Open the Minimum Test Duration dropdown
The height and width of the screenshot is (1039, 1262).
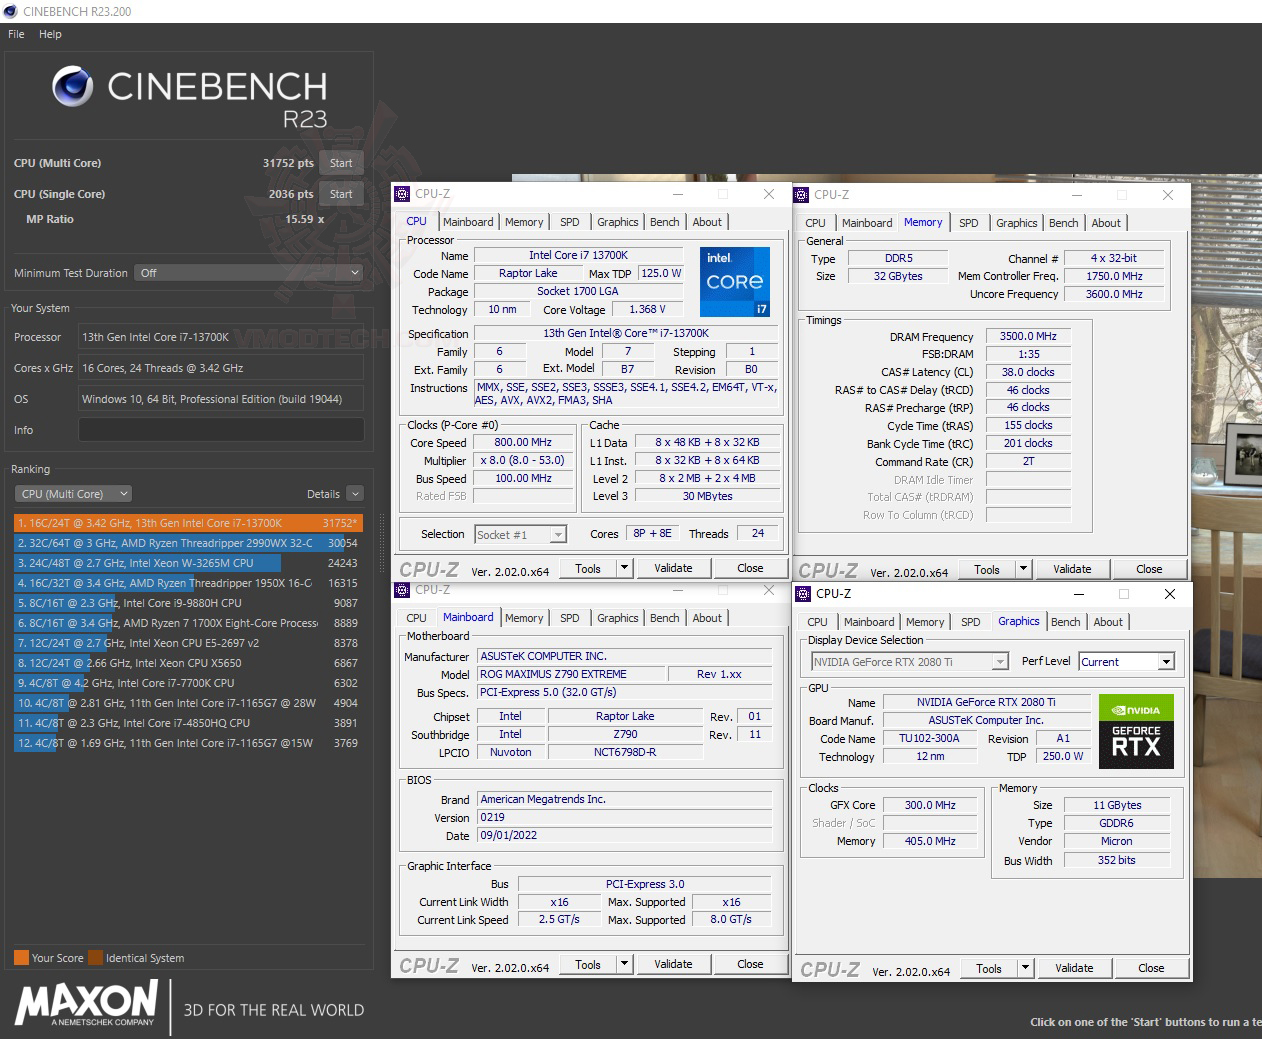click(x=249, y=273)
